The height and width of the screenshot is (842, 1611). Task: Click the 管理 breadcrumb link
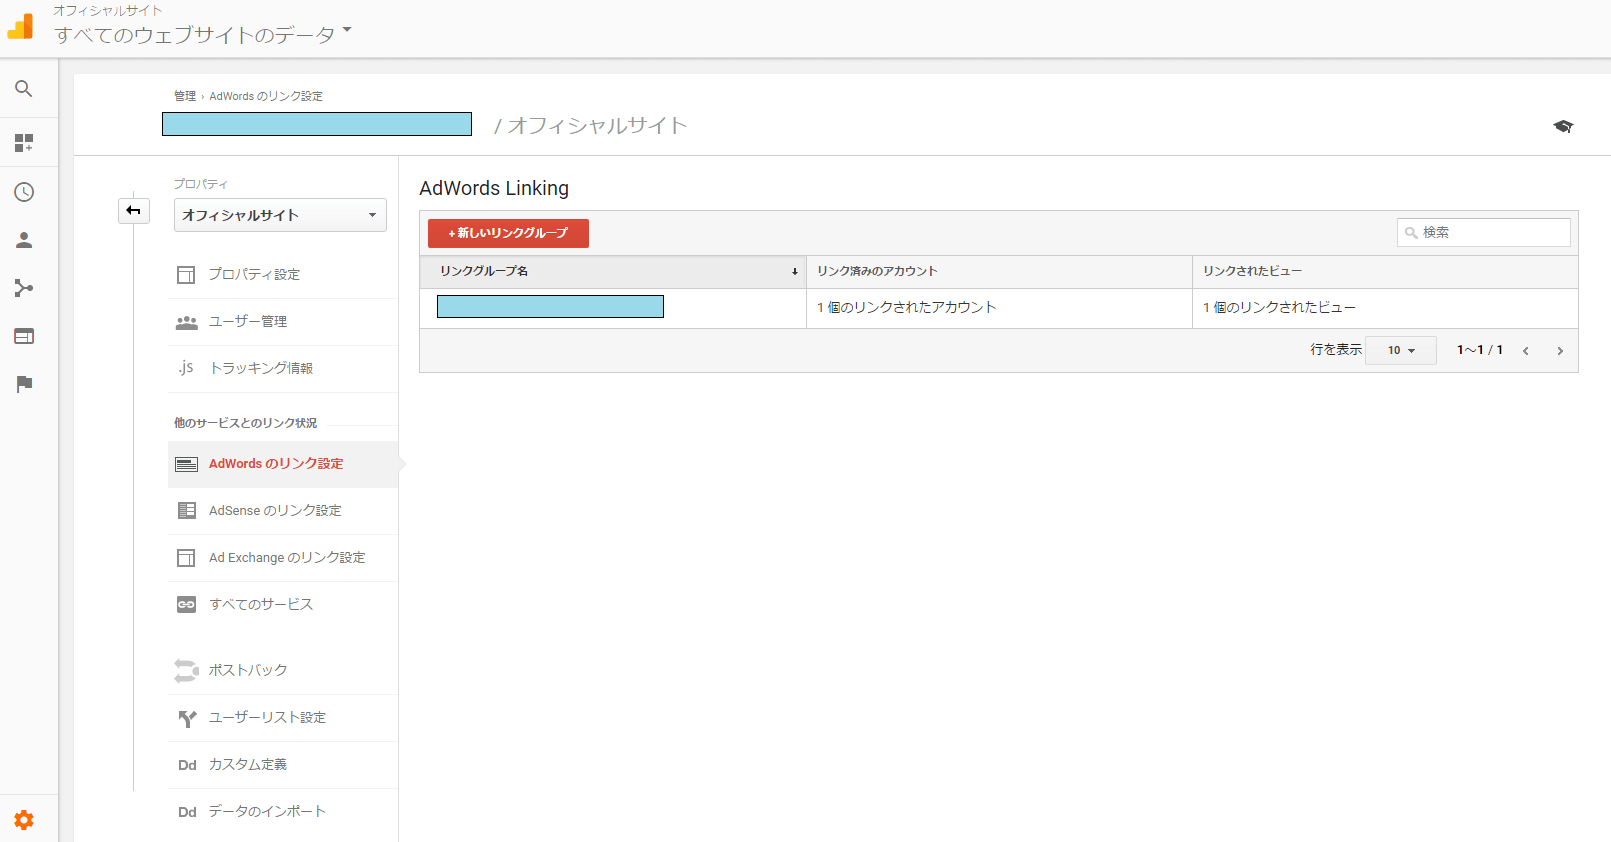185,96
